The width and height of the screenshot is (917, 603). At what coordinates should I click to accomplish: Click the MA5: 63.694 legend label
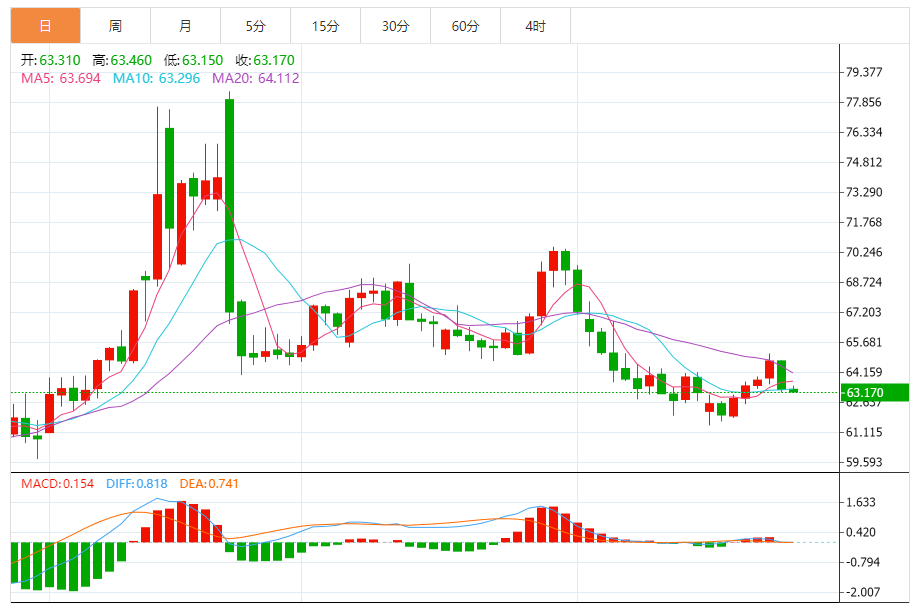click(61, 78)
